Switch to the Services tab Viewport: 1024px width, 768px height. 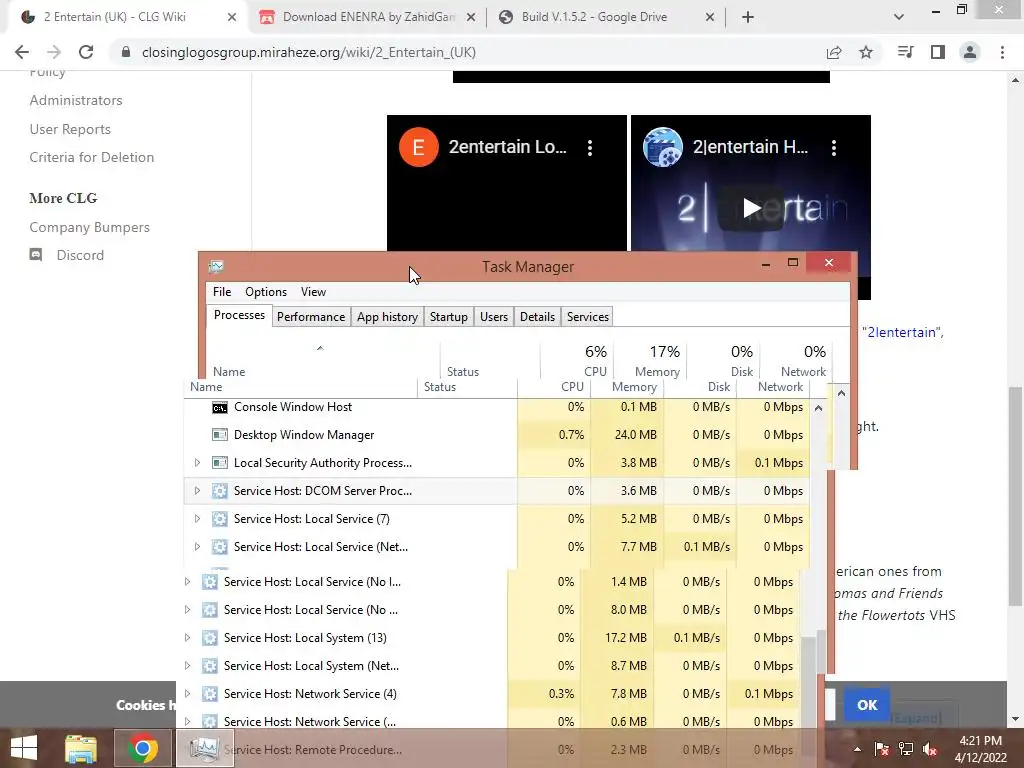[588, 317]
